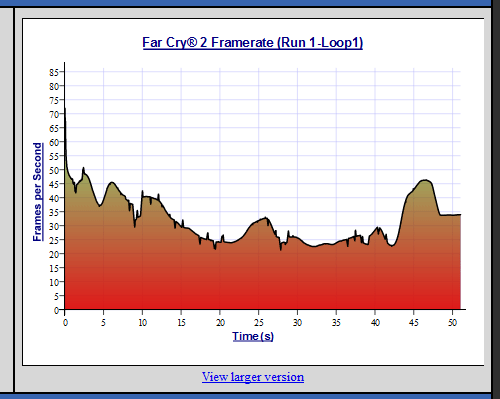500x399 pixels.
Task: Click the '0' tick label on the time axis
Action: (65, 322)
